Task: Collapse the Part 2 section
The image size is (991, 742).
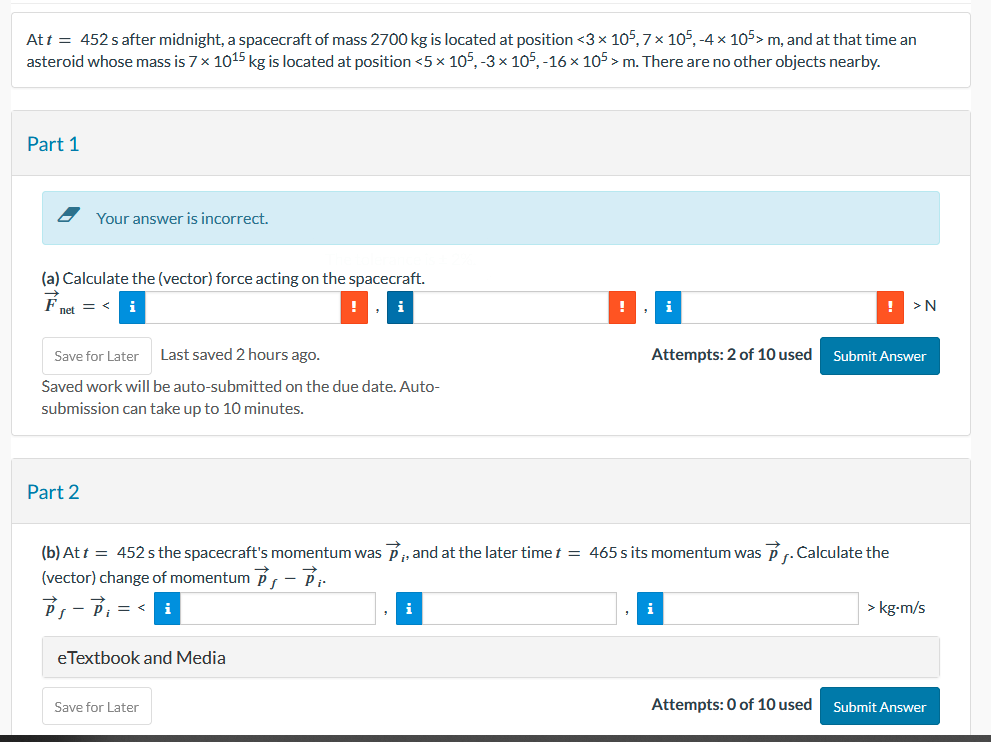Action: pos(54,491)
